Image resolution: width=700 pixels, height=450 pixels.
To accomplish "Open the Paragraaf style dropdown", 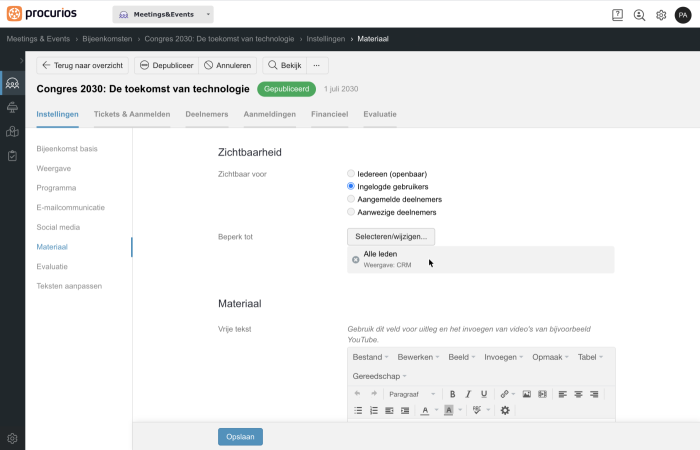I will tap(412, 394).
